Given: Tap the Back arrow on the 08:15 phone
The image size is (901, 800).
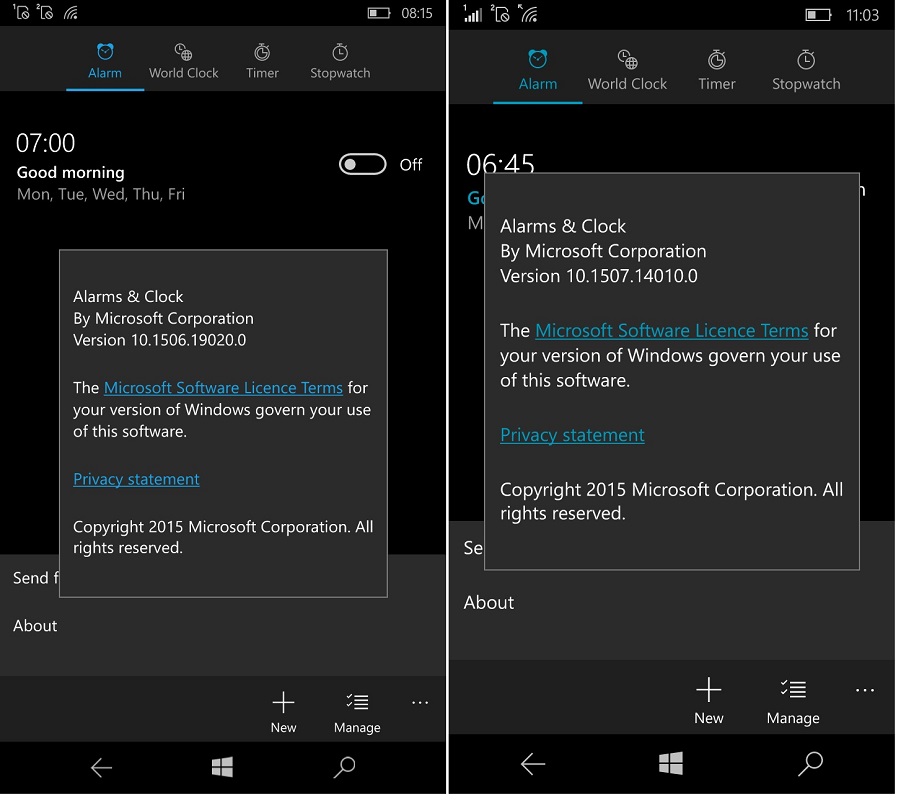Looking at the screenshot, I should point(101,767).
